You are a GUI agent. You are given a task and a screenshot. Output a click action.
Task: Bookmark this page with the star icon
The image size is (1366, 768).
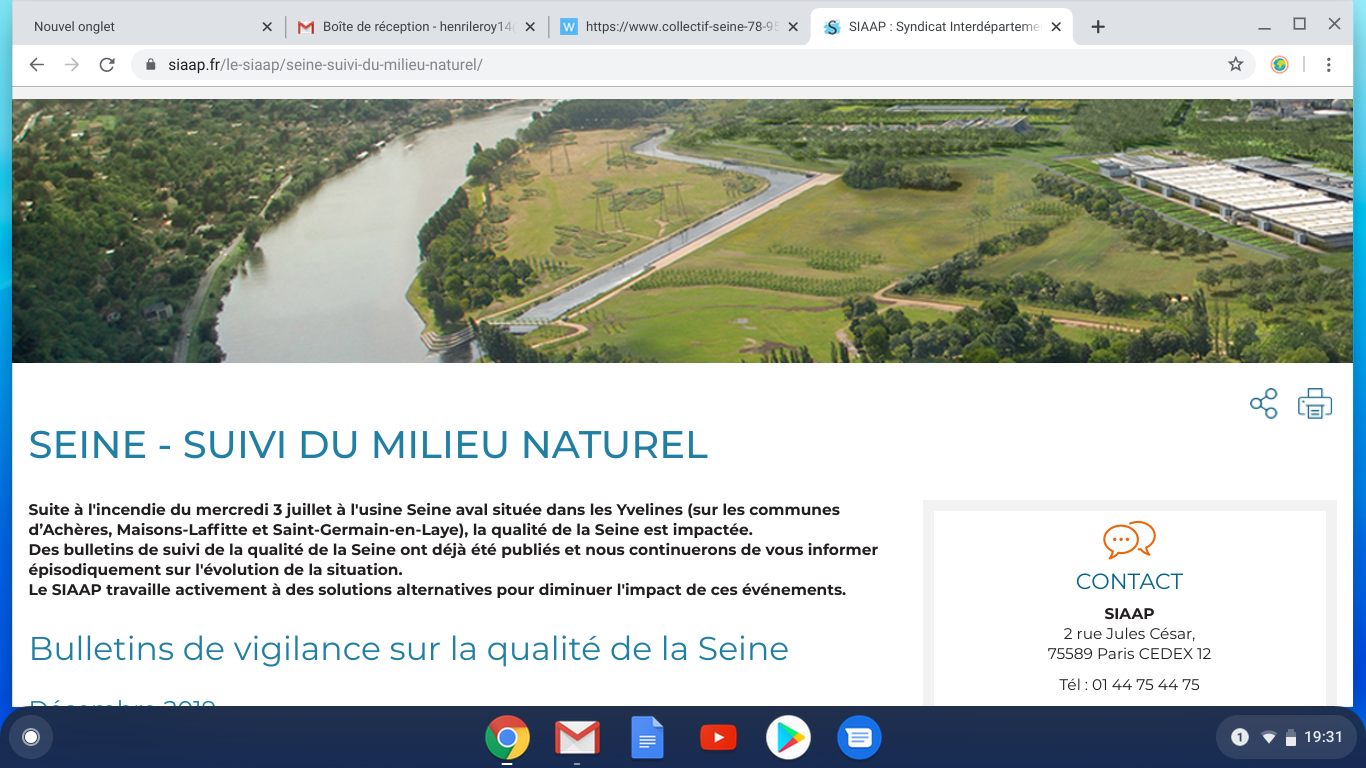pyautogui.click(x=1235, y=65)
